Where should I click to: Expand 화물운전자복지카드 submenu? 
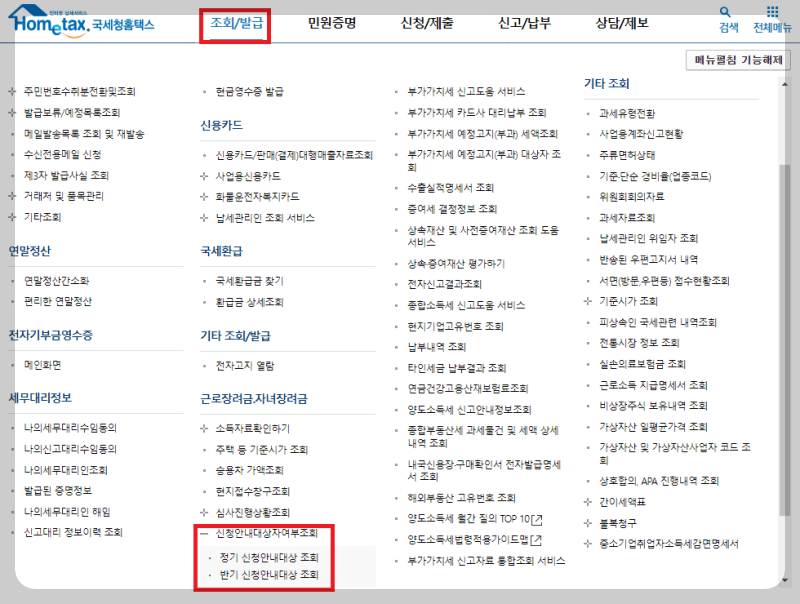(x=204, y=197)
